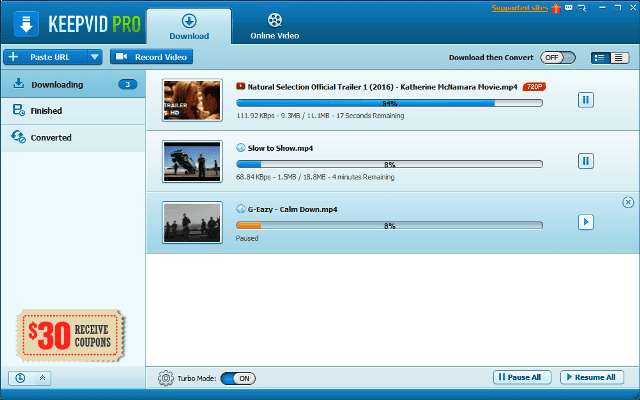Switch to compact list view icon
Viewport: 640px width, 400px height.
click(619, 58)
